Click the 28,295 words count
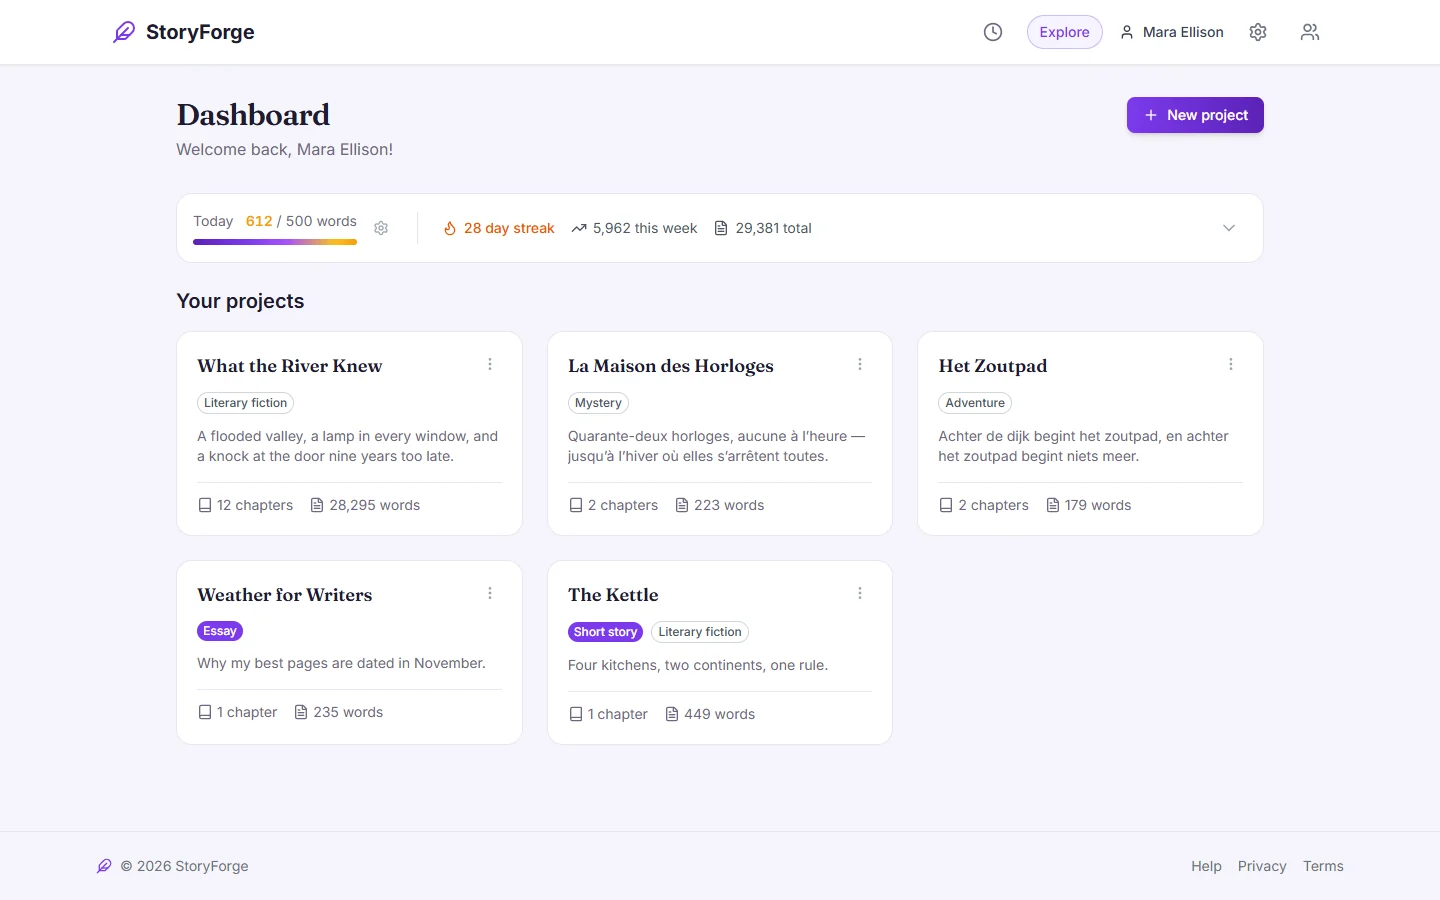Screen dimensions: 1440x900 pos(375,505)
